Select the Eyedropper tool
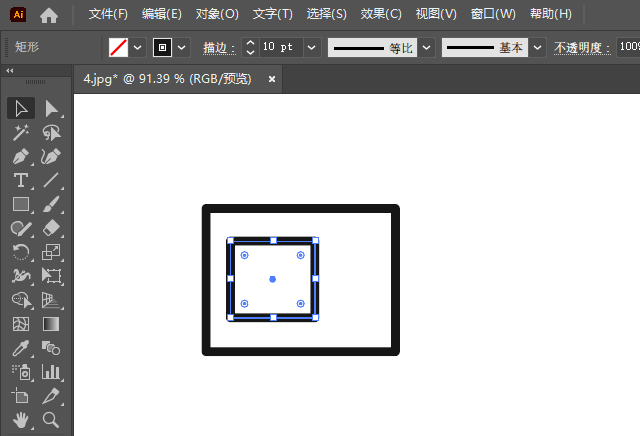Image resolution: width=640 pixels, height=436 pixels. click(x=21, y=348)
